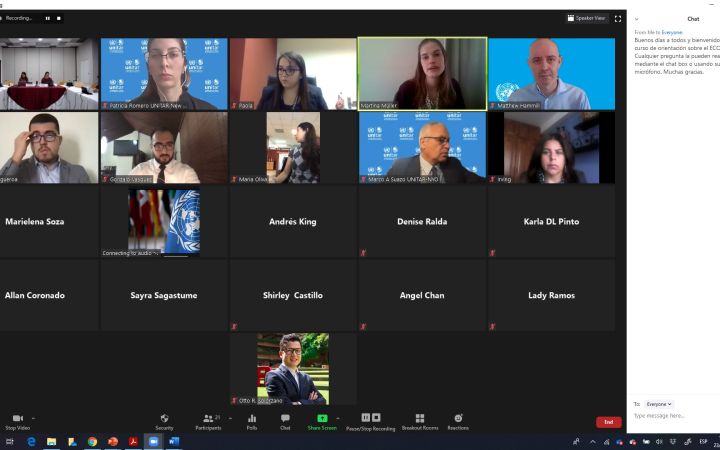
Task: Expand the Stop Video options arrow
Action: point(34,418)
